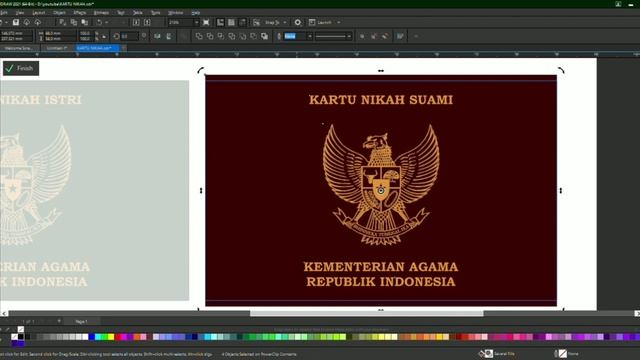
Task: Click the Export icon in the toolbar
Action: [147, 22]
